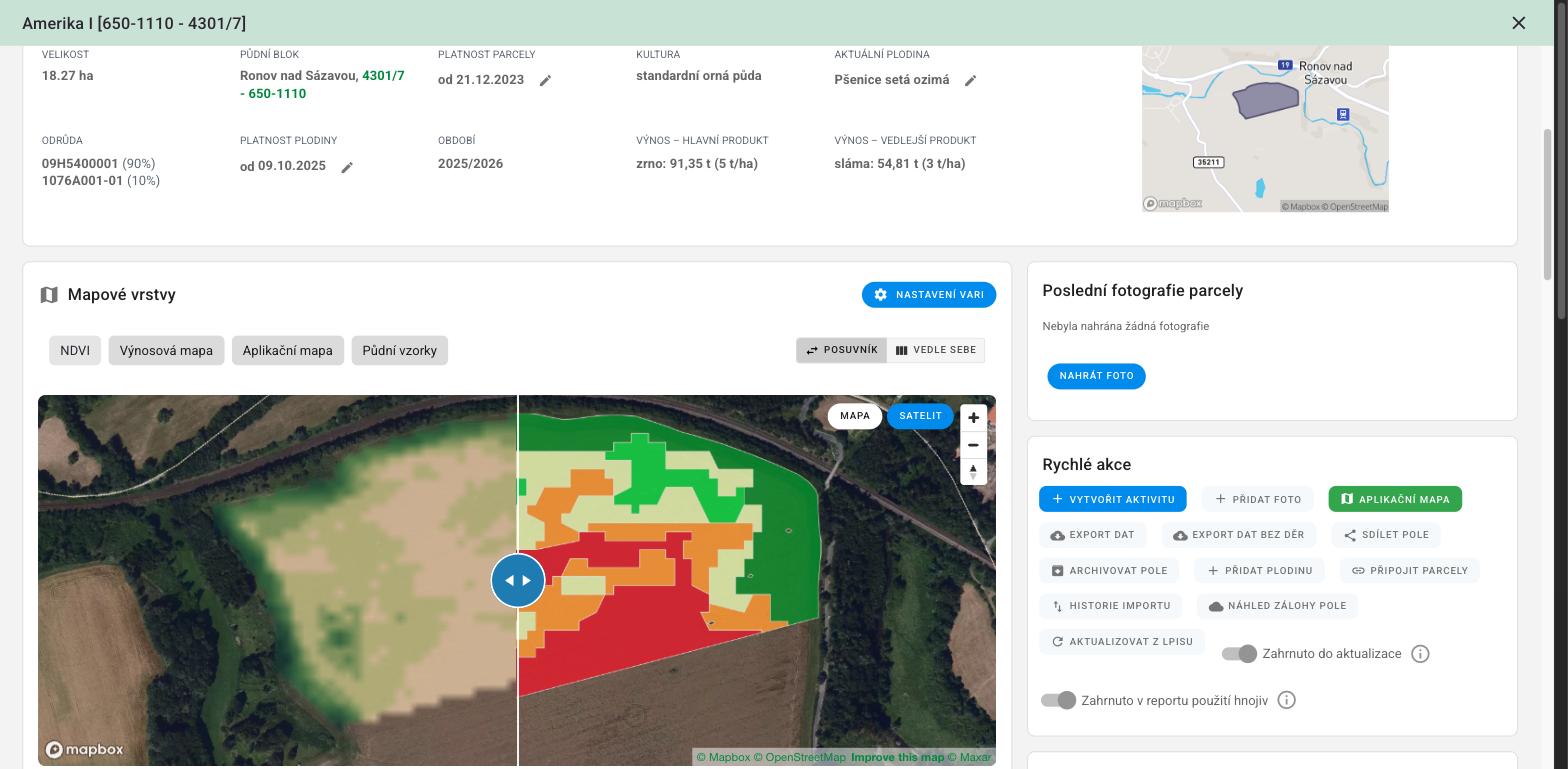The image size is (1568, 769).
Task: Select Satelit base layer
Action: pyautogui.click(x=920, y=416)
